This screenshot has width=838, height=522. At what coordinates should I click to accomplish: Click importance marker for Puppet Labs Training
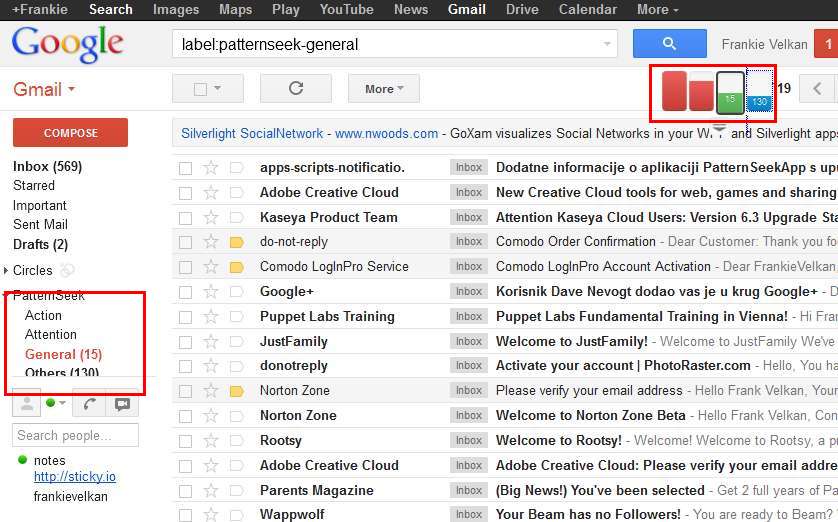coord(237,317)
